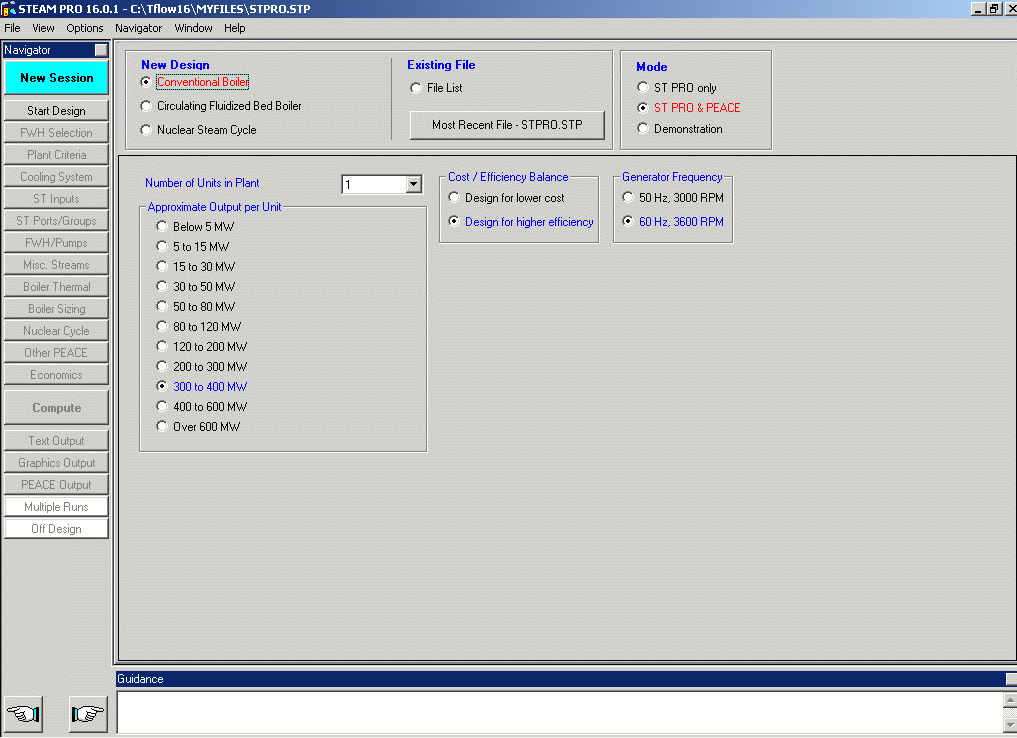
Task: Open the Options menu
Action: [x=85, y=28]
